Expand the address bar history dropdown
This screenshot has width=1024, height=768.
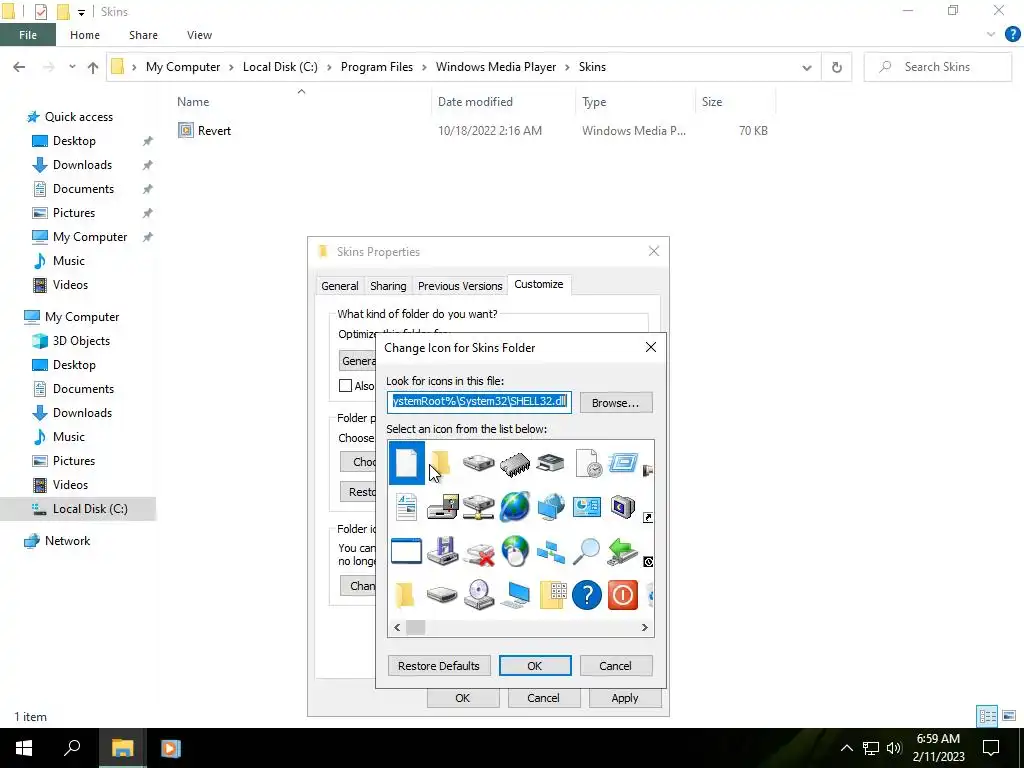[x=807, y=67]
